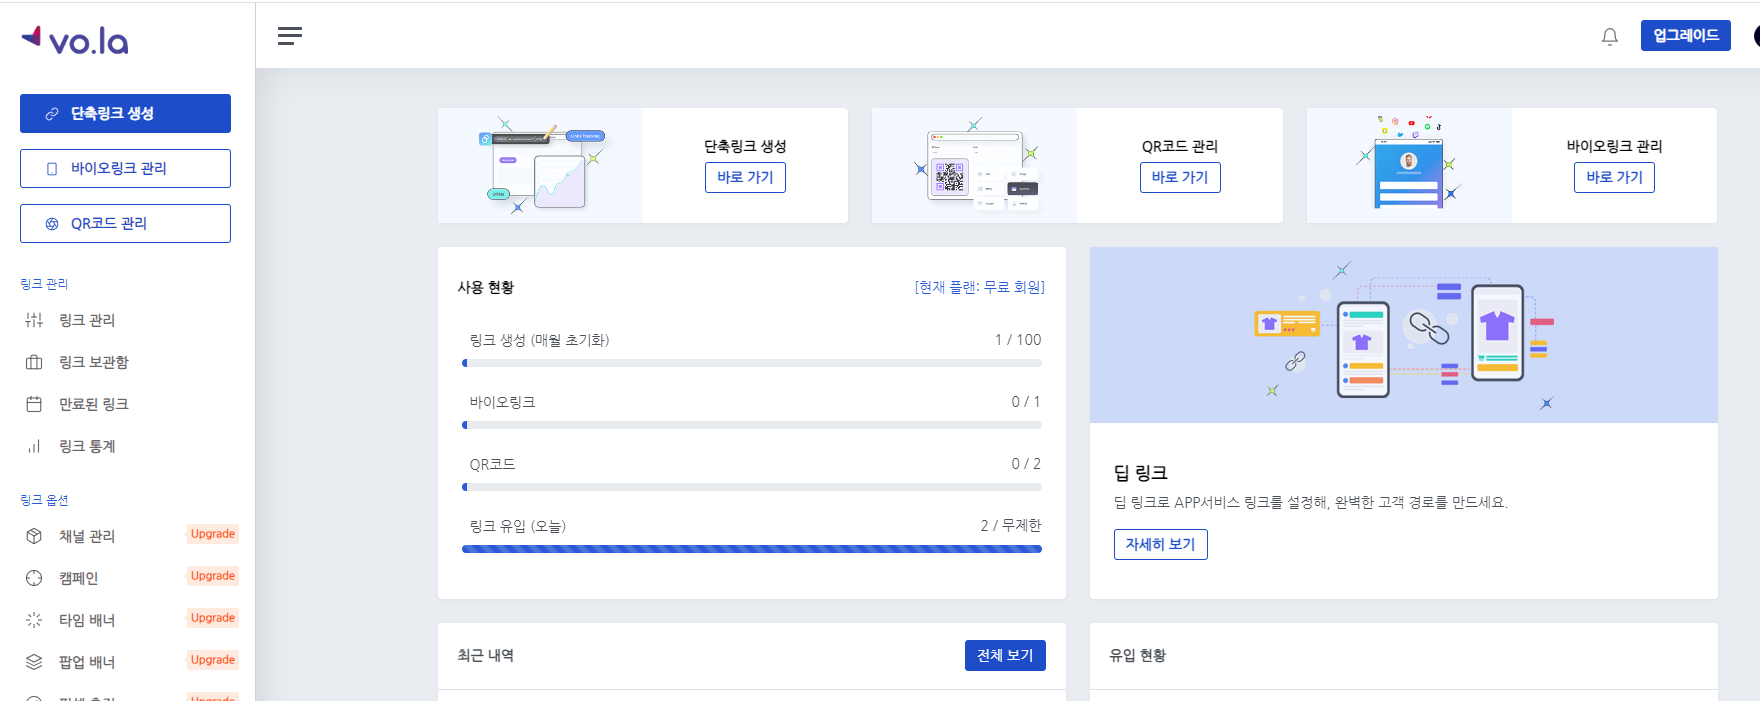The image size is (1760, 701).
Task: Click the 바이오링크 usage progress bar
Action: (x=752, y=425)
